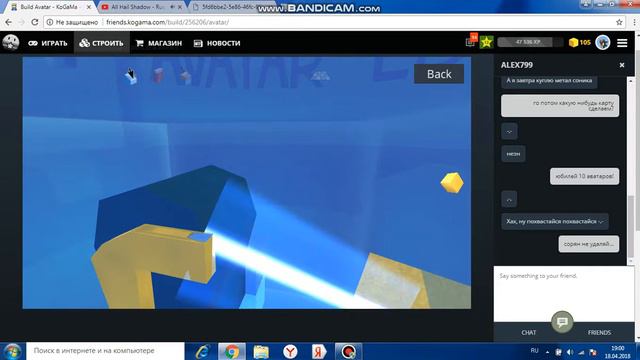Click the Back button in game view
640x360 pixels.
[439, 74]
